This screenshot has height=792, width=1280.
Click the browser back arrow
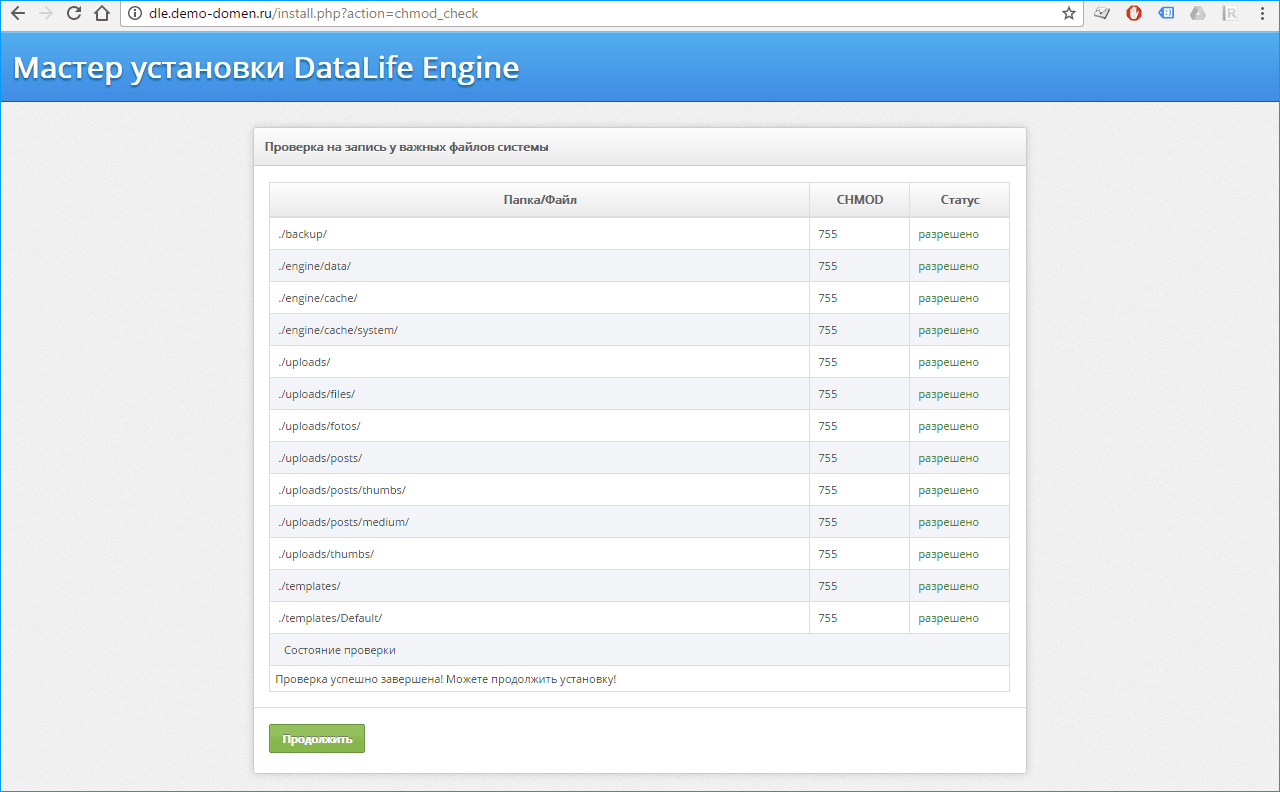pos(17,14)
